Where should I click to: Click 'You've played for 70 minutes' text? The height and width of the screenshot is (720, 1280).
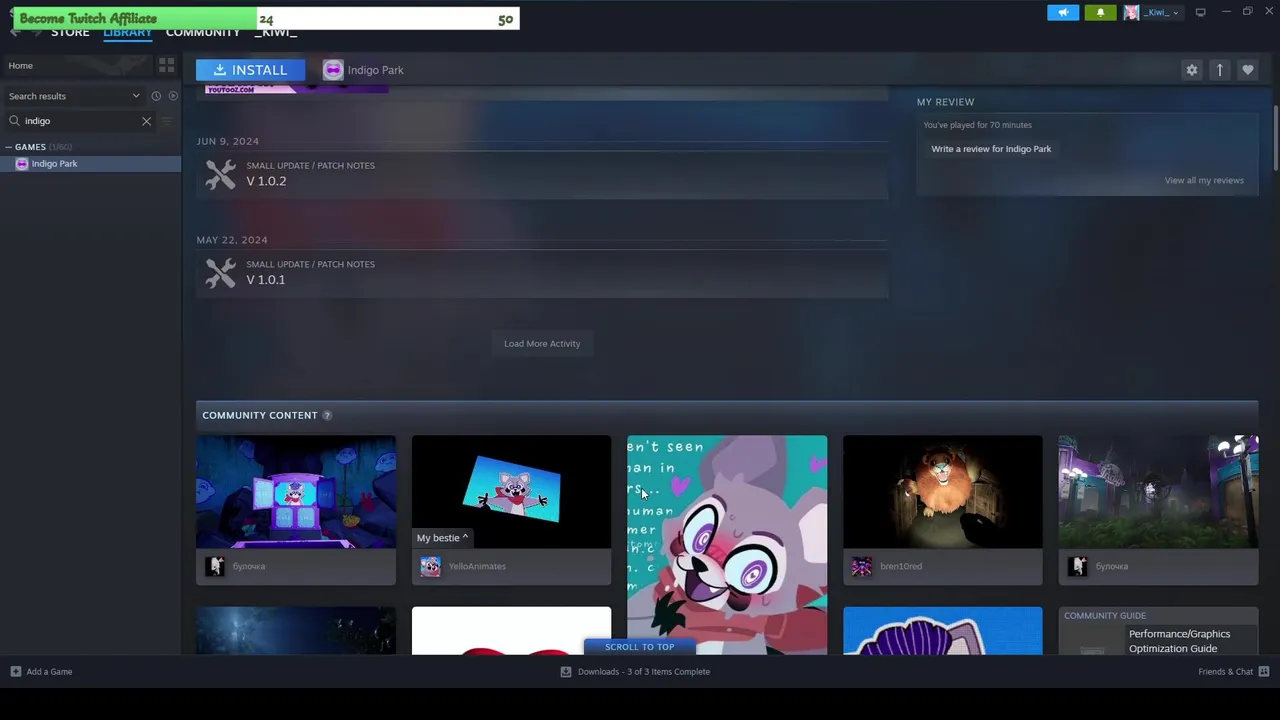977,125
